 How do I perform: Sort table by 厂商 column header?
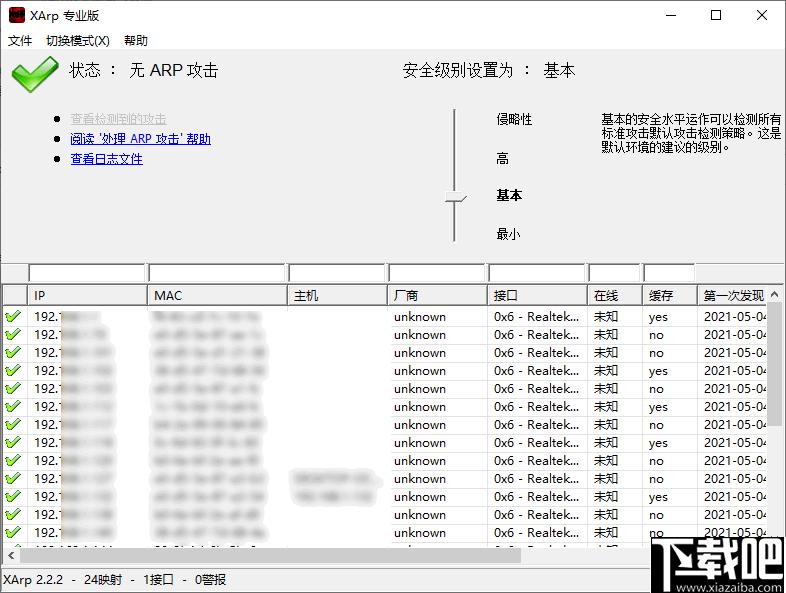437,296
